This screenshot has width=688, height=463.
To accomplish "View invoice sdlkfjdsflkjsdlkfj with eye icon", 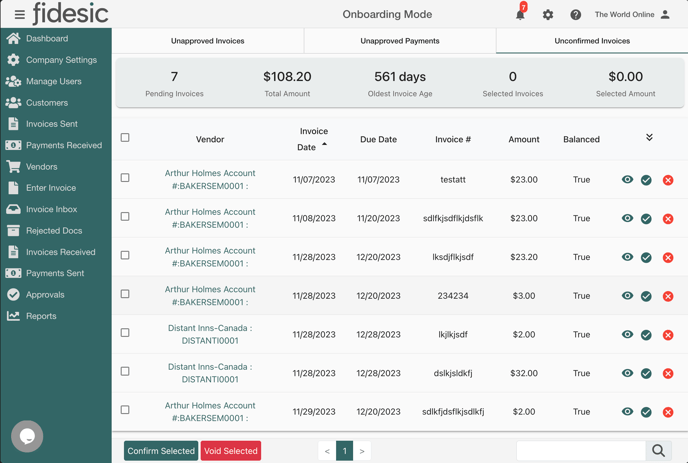I will pyautogui.click(x=627, y=411).
